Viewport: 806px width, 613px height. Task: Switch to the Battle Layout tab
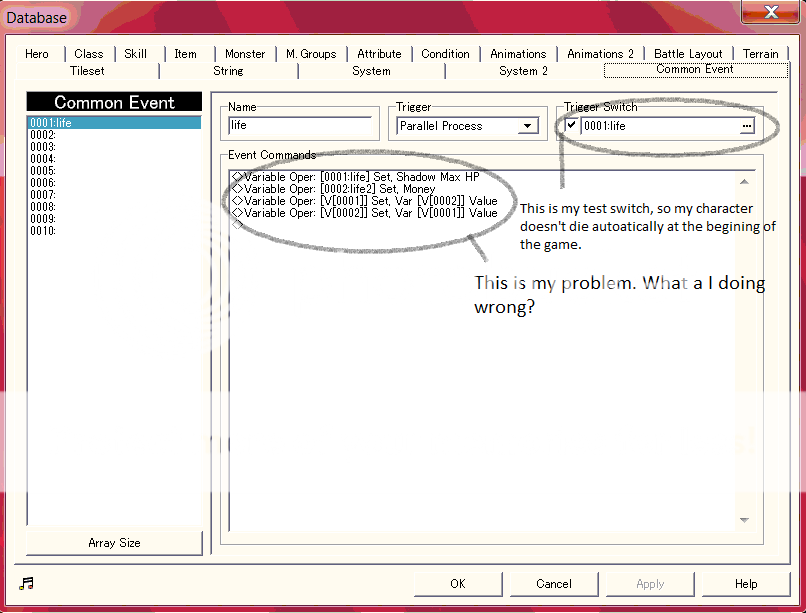[688, 54]
